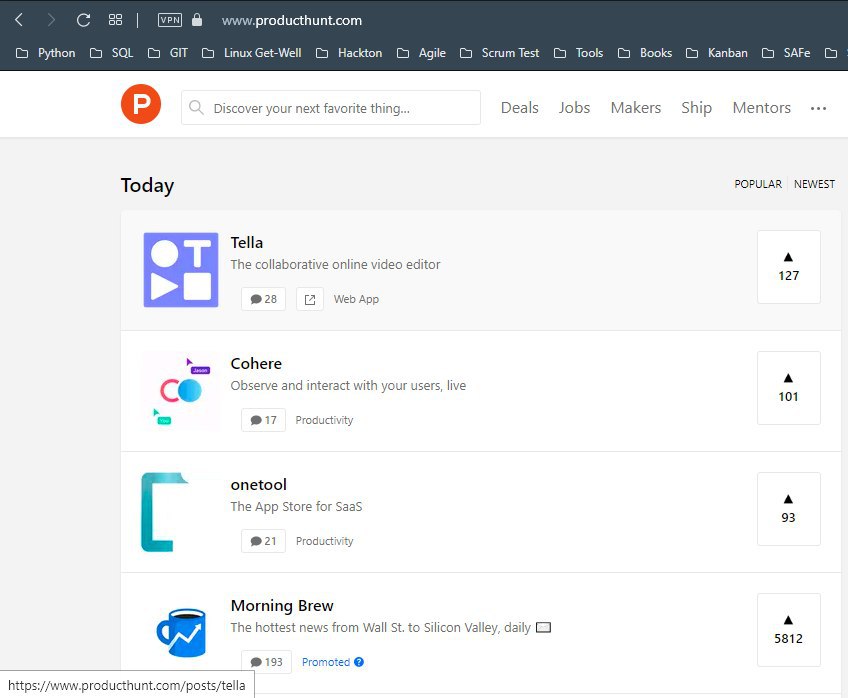Open Tella's external link icon
Image resolution: width=848 pixels, height=698 pixels.
(x=310, y=299)
